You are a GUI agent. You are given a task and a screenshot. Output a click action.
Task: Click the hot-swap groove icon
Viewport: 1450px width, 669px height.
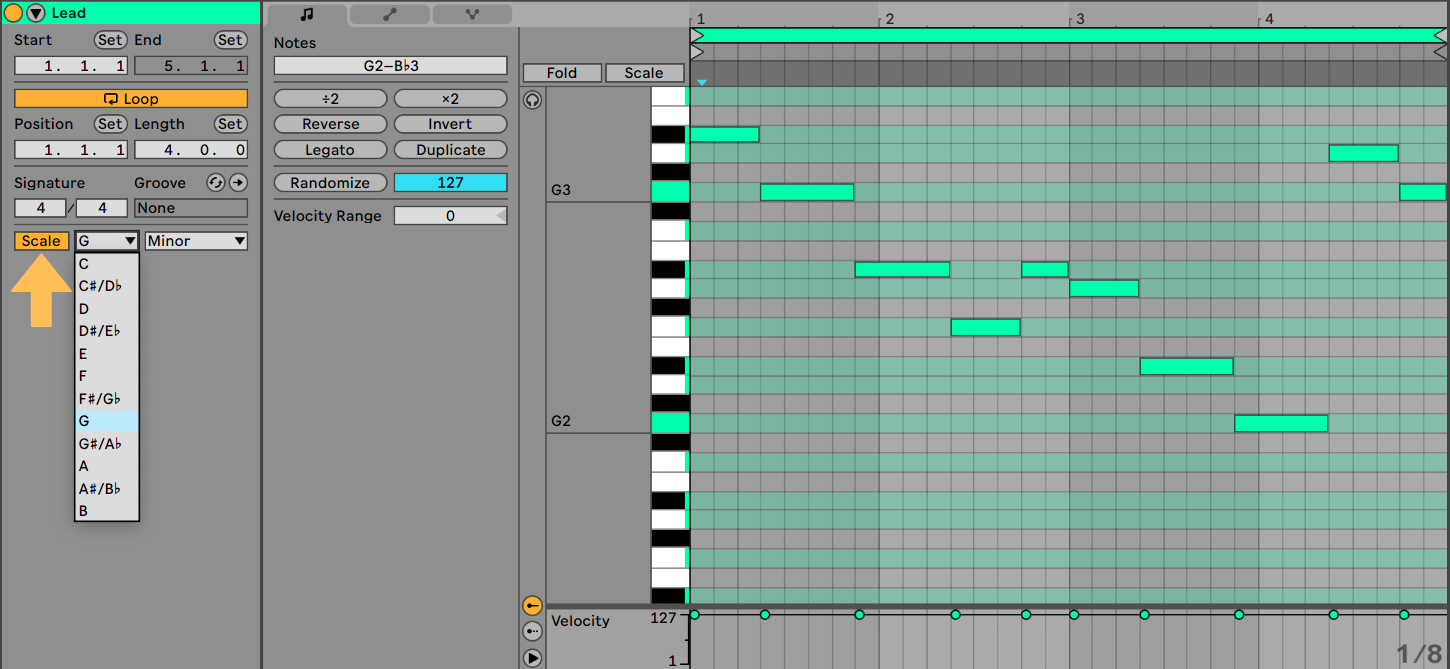point(215,182)
